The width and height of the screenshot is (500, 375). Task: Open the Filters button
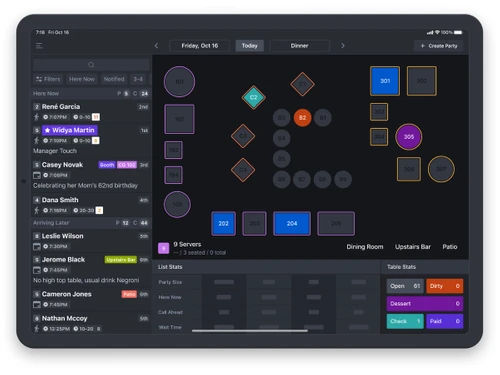click(x=48, y=79)
